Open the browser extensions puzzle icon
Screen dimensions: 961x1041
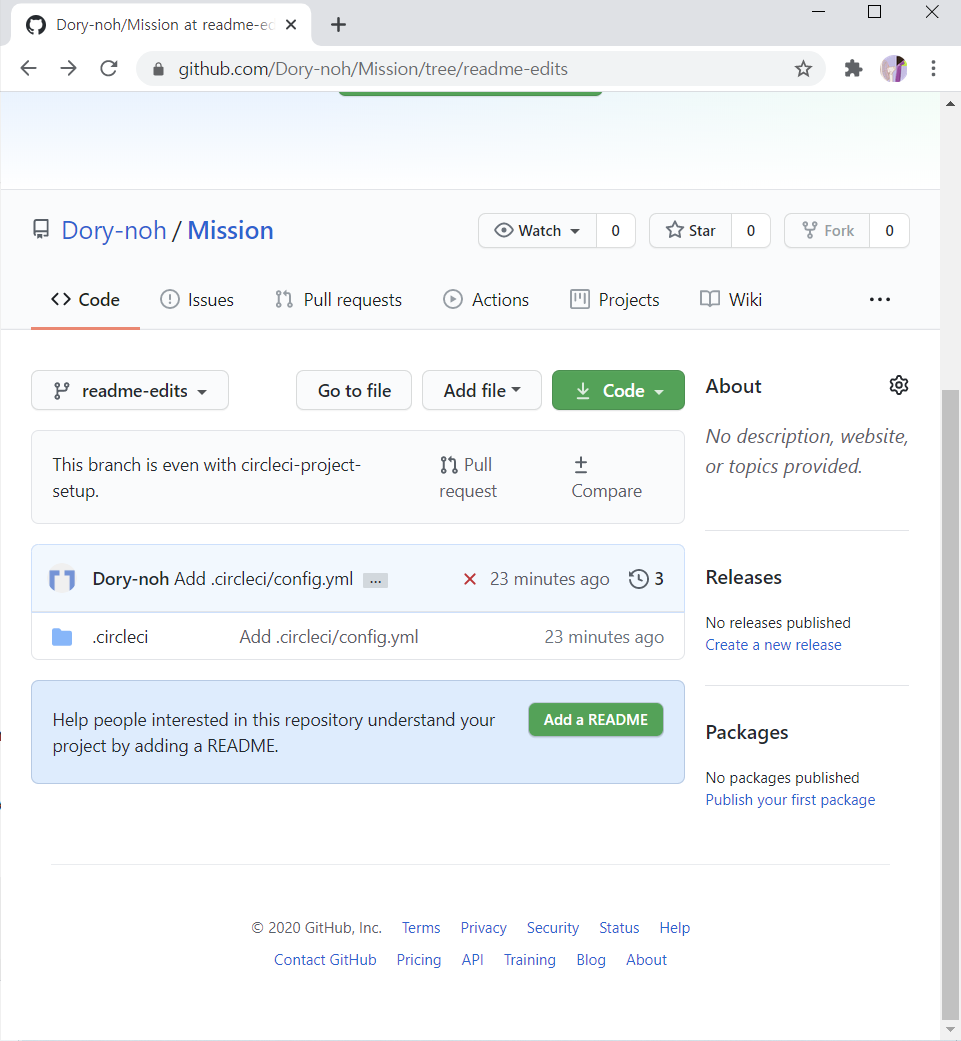(853, 68)
